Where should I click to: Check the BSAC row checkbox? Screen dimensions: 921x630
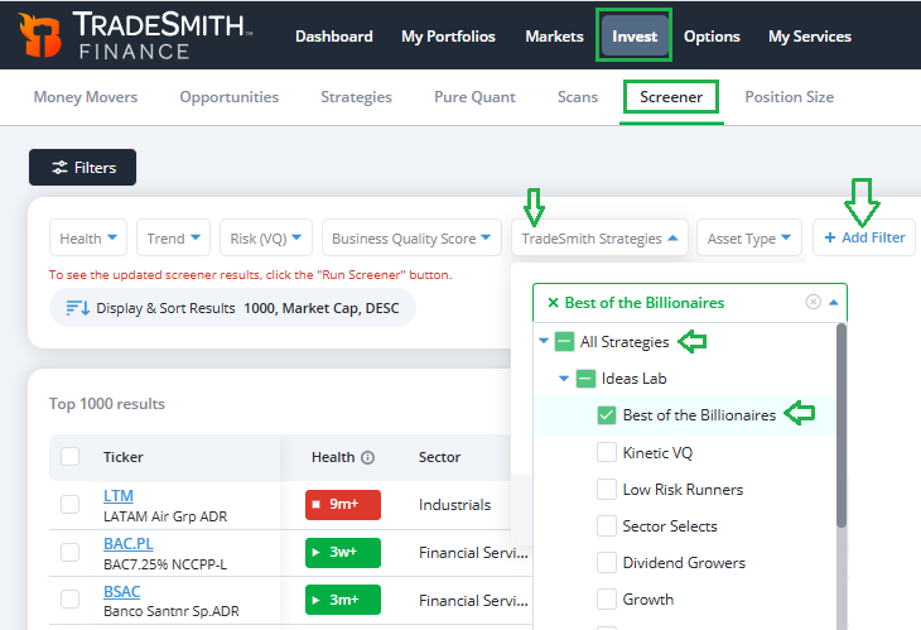(x=70, y=599)
